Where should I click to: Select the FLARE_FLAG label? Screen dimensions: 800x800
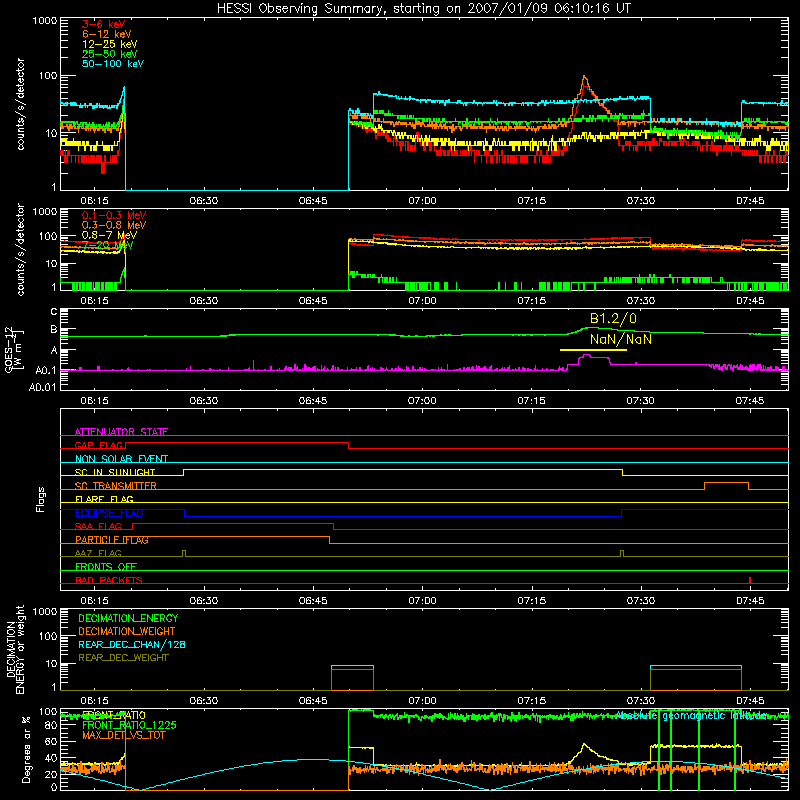[x=104, y=499]
